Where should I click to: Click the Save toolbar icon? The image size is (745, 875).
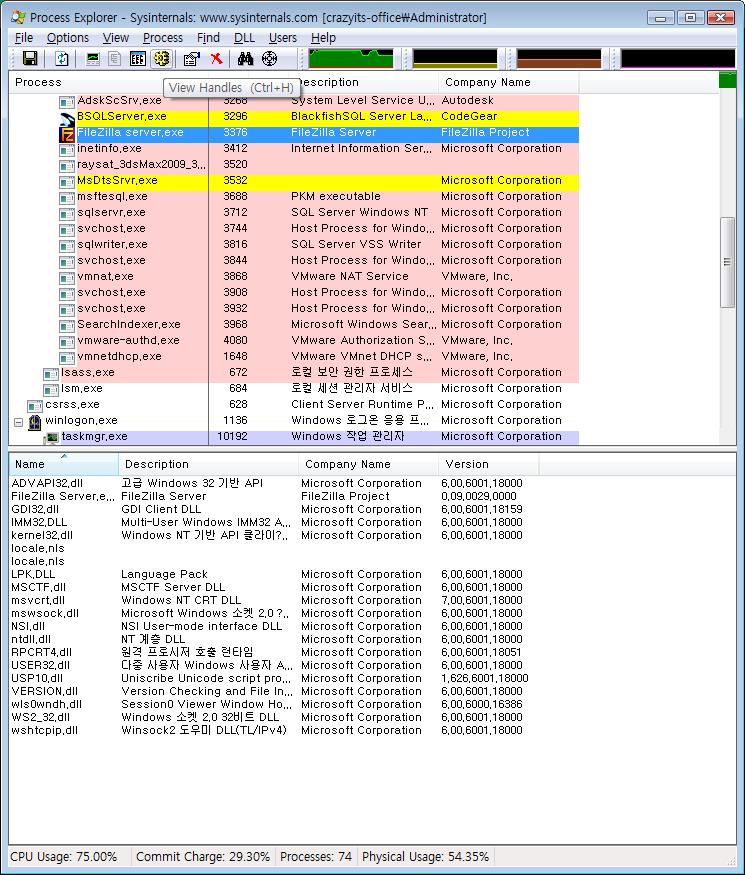pos(30,59)
